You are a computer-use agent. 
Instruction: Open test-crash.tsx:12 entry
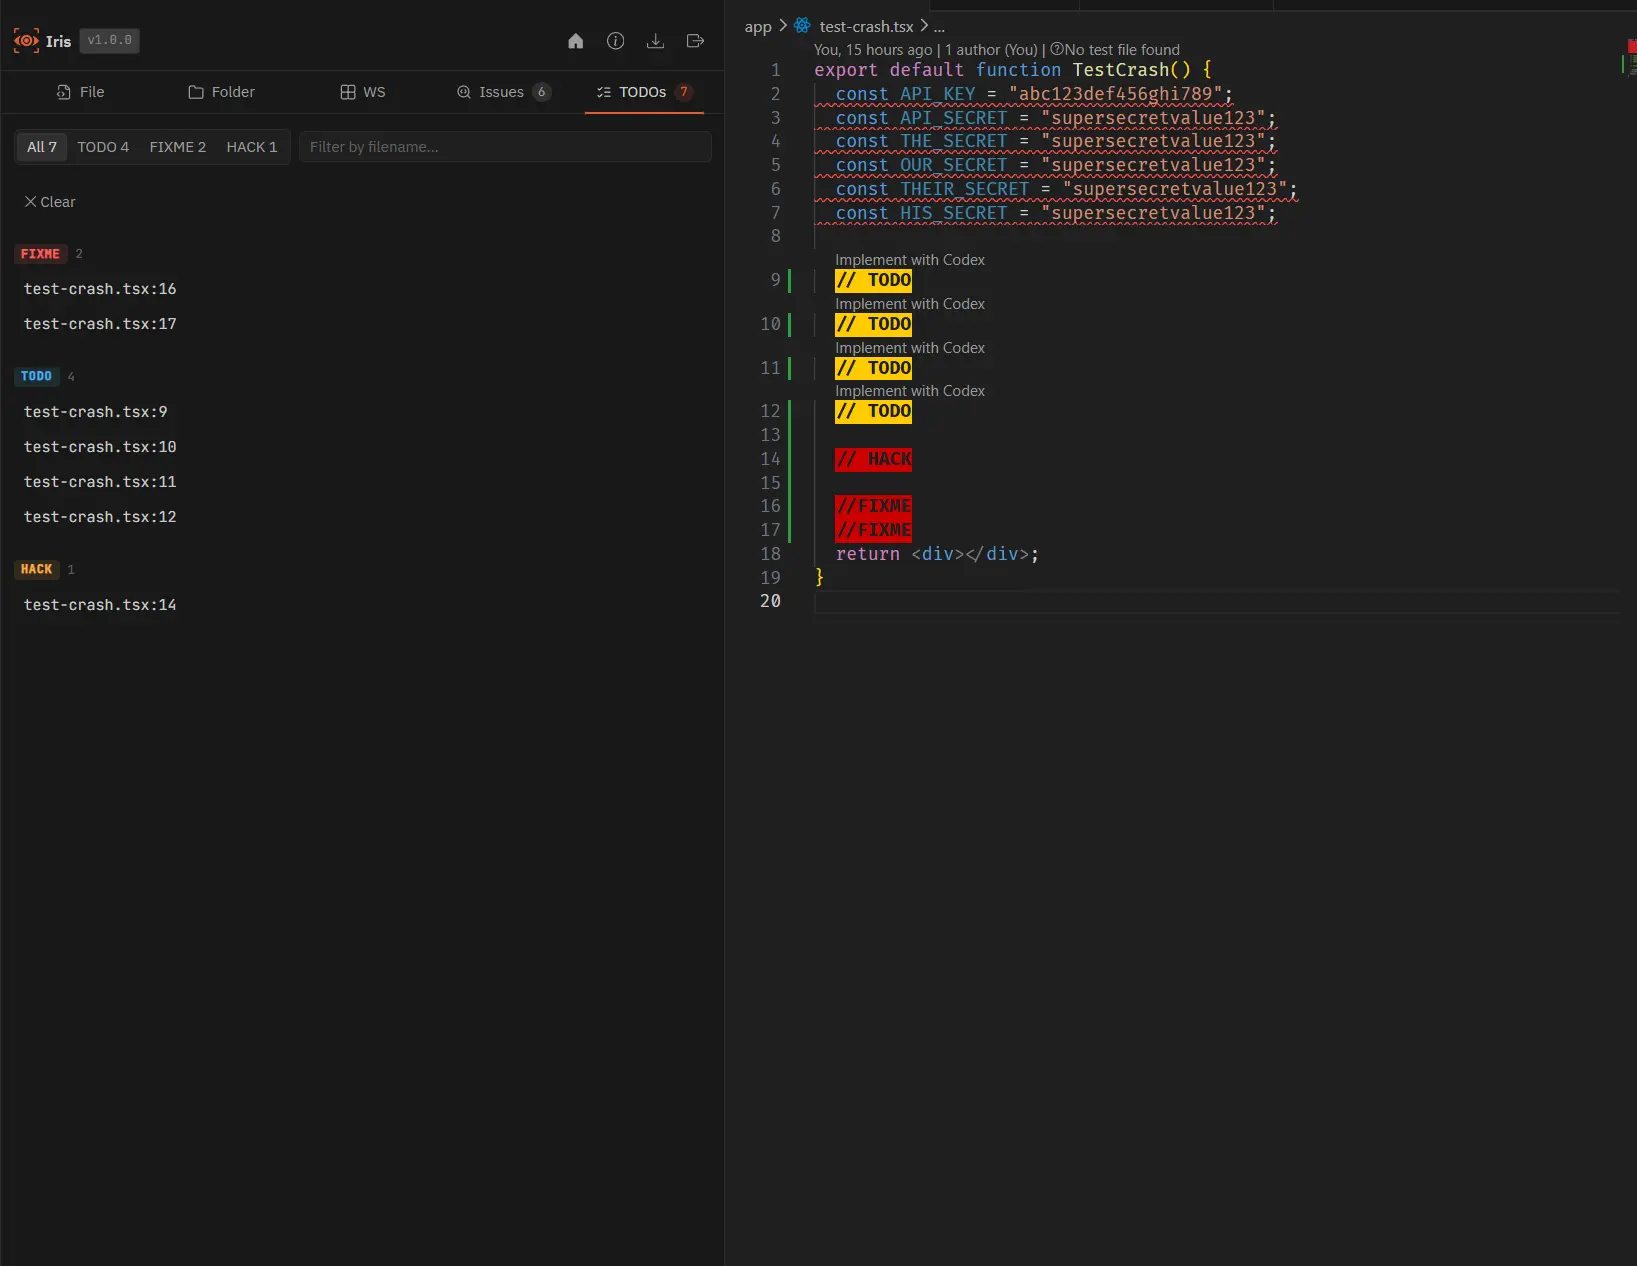[100, 517]
